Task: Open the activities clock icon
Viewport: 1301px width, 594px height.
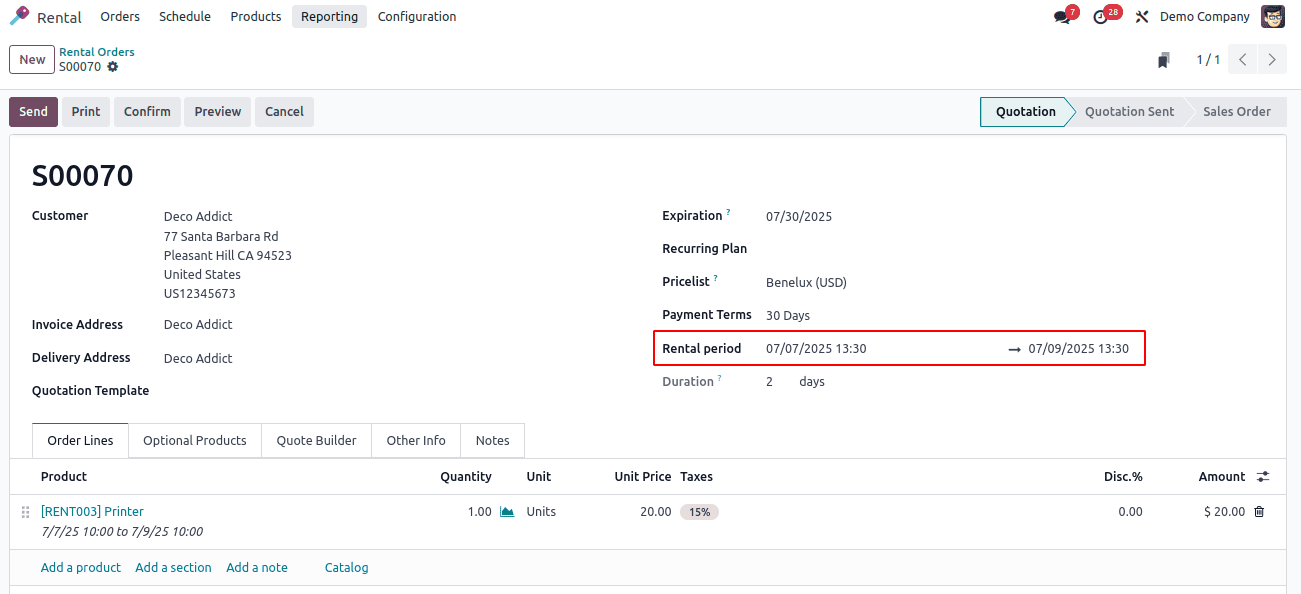Action: (1101, 17)
